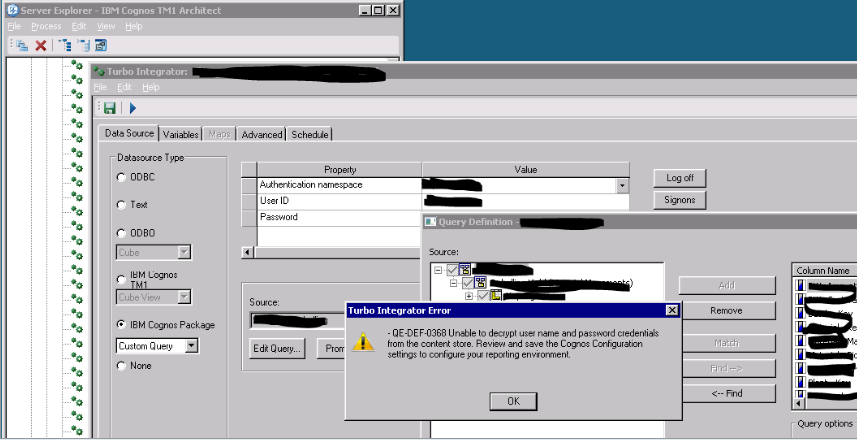Image resolution: width=857 pixels, height=440 pixels.
Task: Click the Turbo Integrator title bar gear icon
Action: click(99, 71)
